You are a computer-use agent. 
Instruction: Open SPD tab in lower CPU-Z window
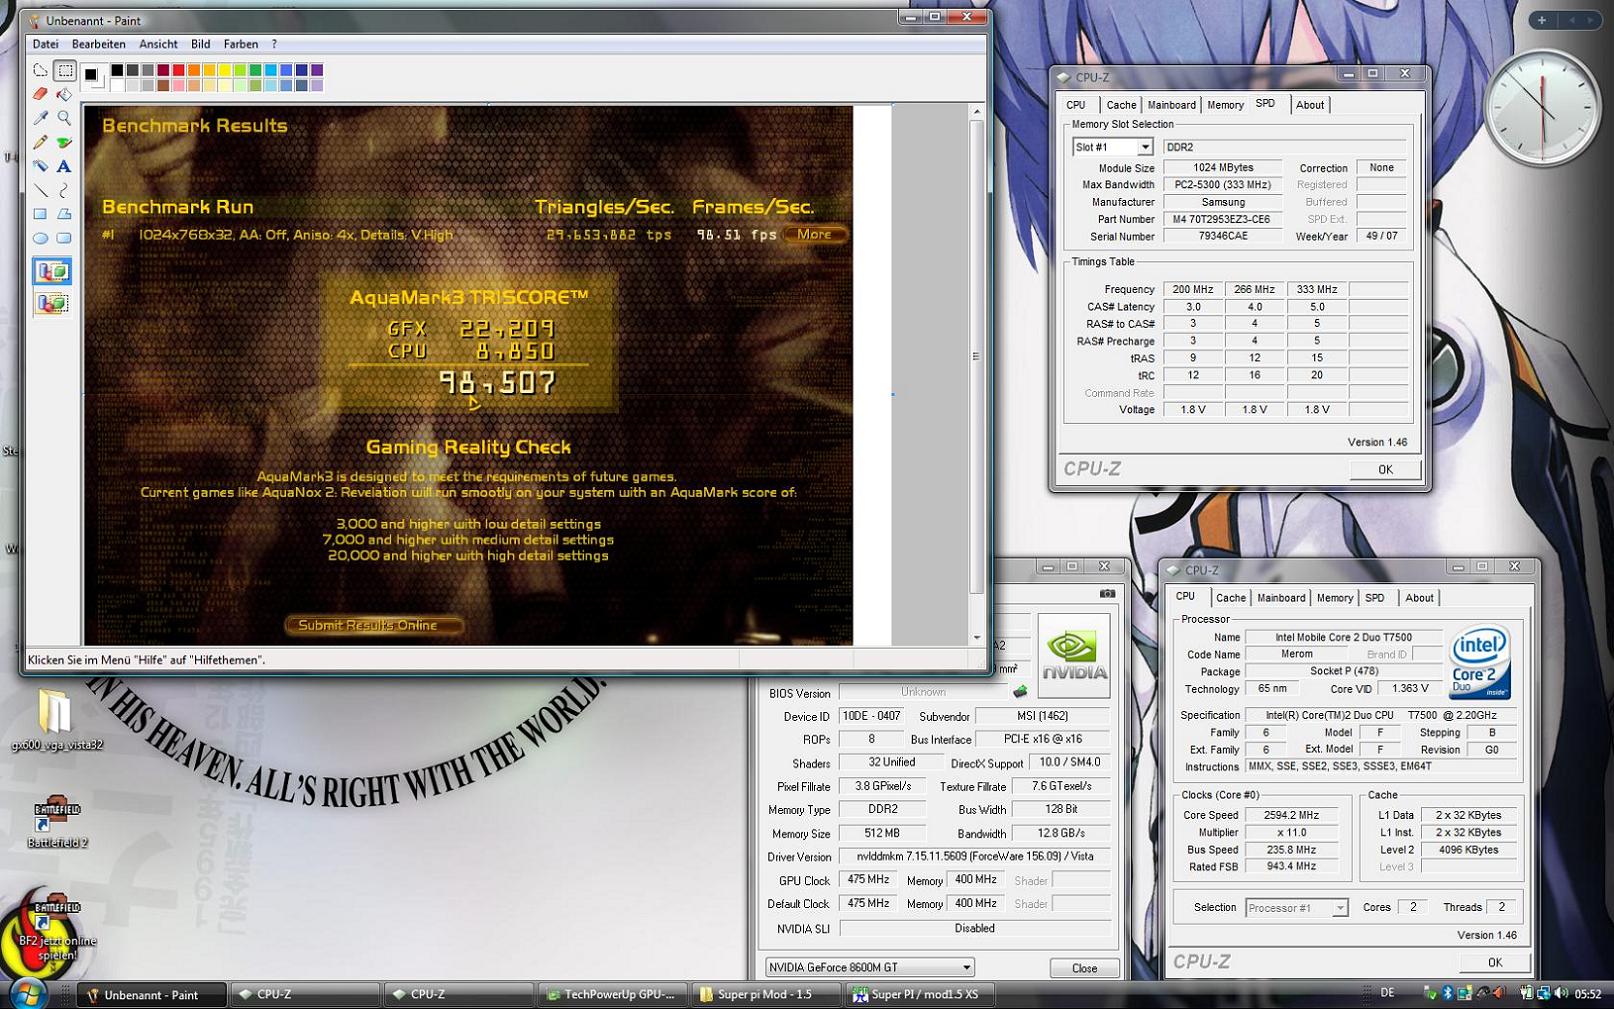(1375, 598)
